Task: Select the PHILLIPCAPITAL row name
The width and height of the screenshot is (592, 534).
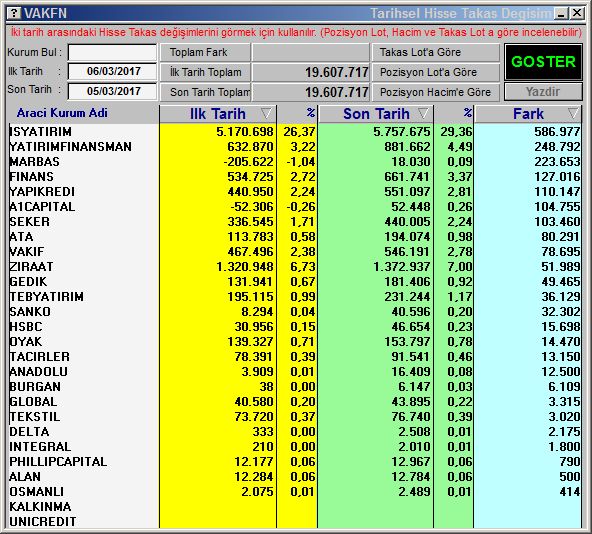Action: (x=58, y=462)
